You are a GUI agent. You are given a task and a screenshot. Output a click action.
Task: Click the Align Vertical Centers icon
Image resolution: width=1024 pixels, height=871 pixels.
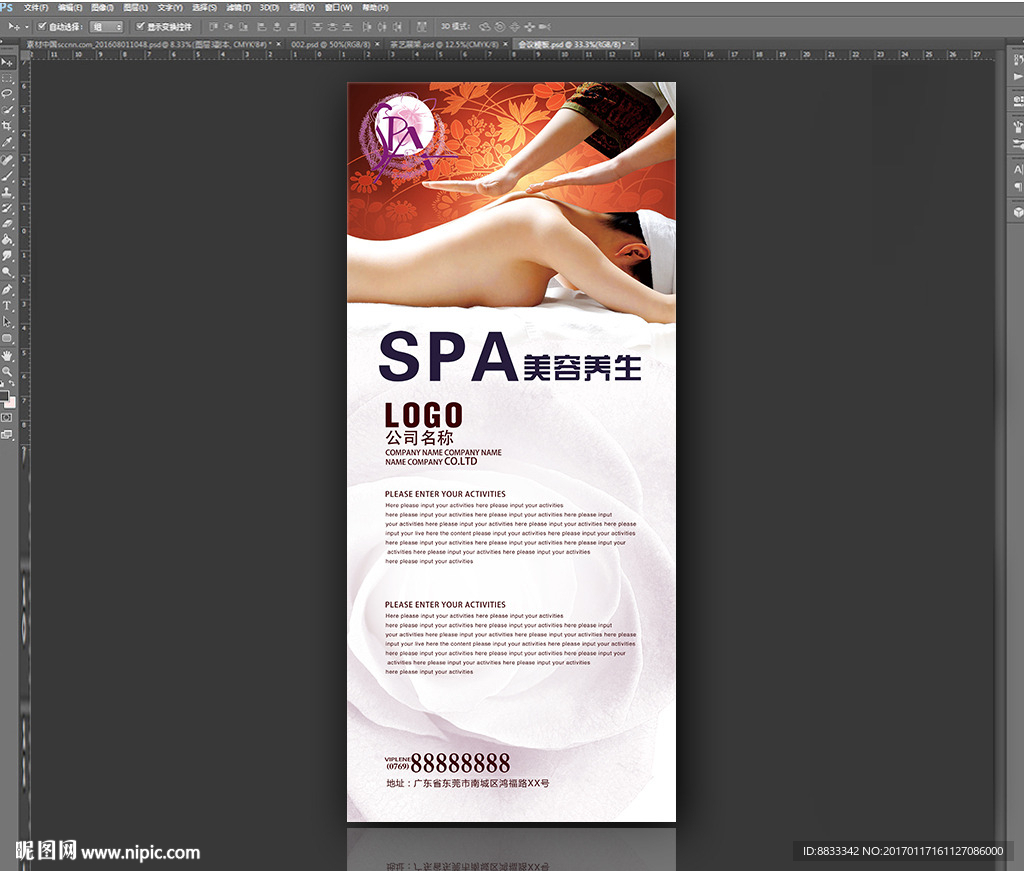coord(229,27)
